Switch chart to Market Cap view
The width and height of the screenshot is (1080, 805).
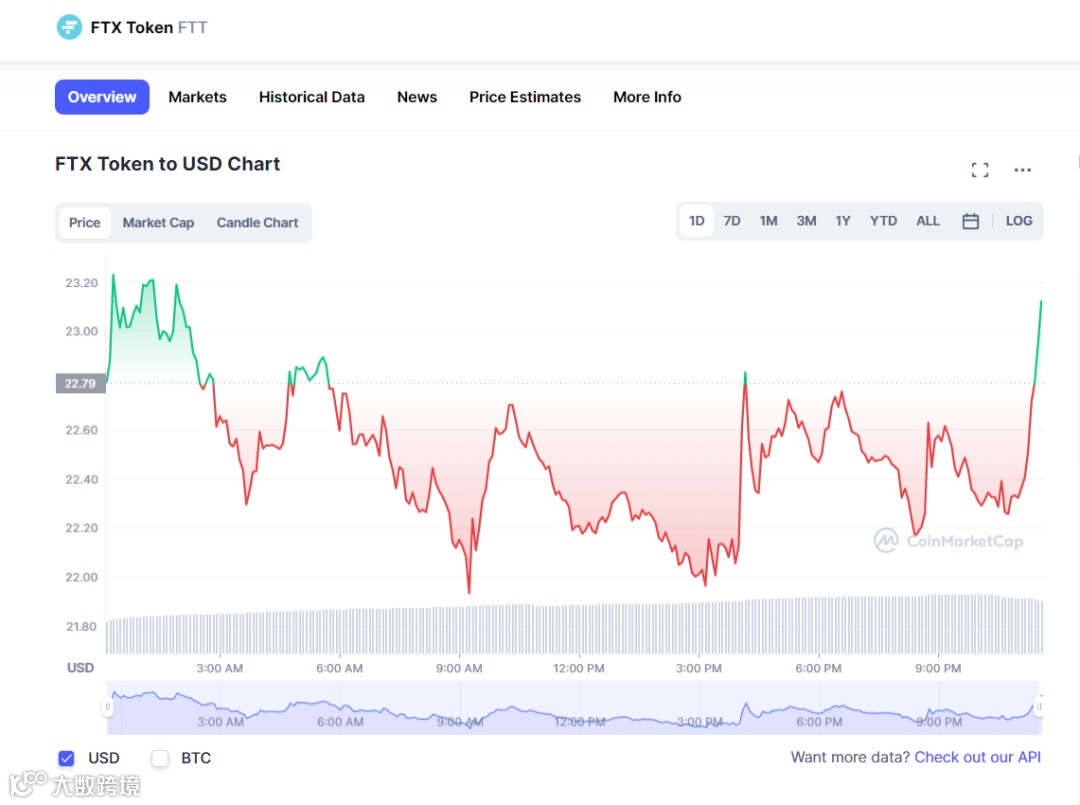pyautogui.click(x=158, y=222)
